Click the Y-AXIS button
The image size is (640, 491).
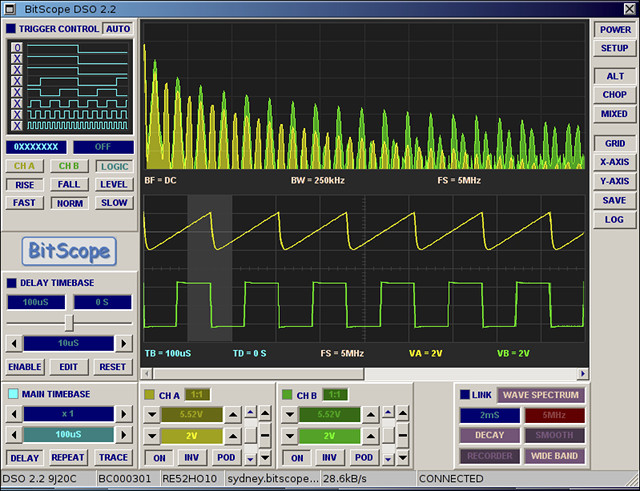click(x=615, y=181)
